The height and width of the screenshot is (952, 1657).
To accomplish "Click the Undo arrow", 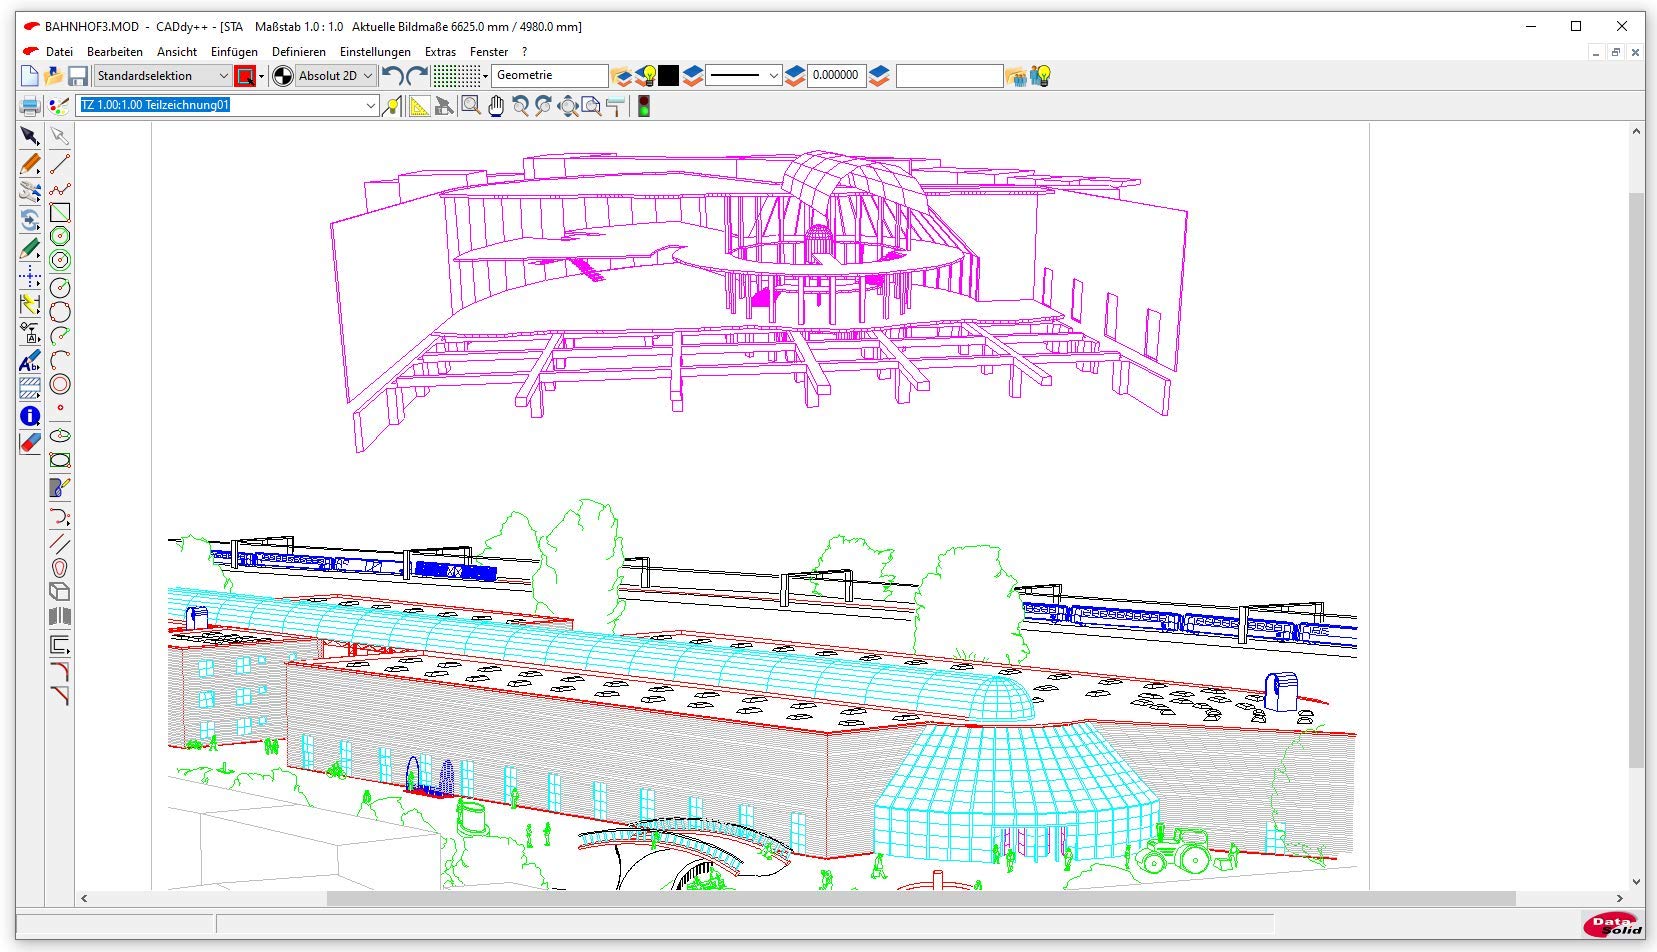I will coord(393,76).
